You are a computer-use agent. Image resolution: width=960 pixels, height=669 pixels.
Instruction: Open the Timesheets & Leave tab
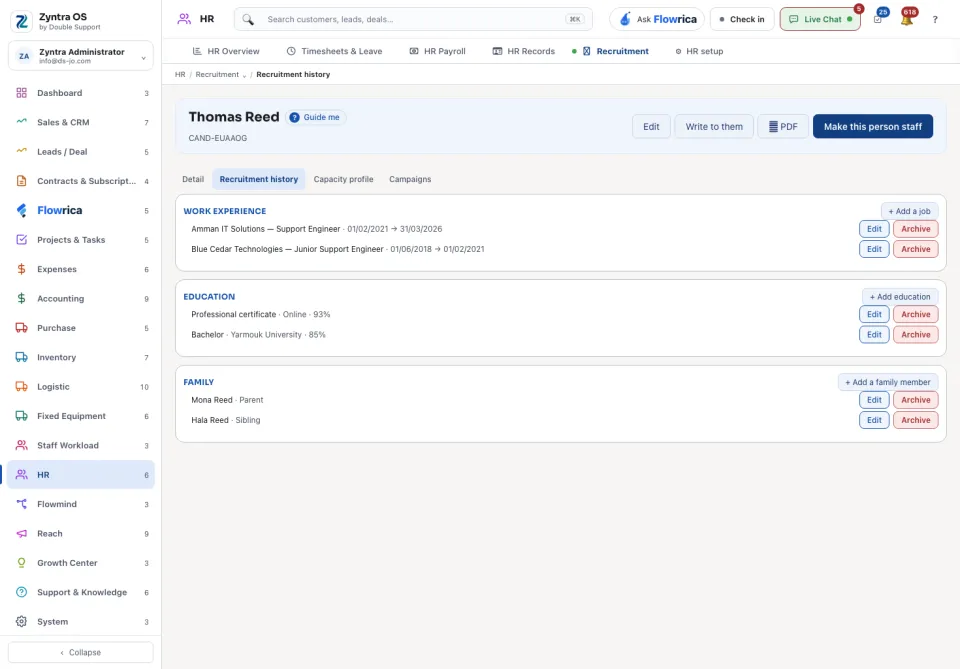point(334,51)
